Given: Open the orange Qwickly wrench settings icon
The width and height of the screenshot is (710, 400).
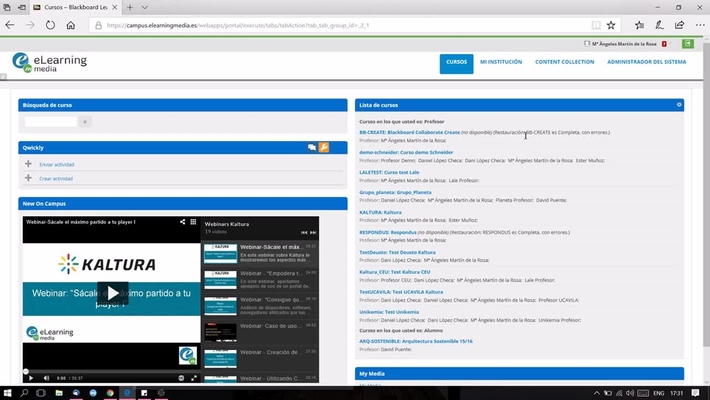Looking at the screenshot, I should click(x=324, y=147).
